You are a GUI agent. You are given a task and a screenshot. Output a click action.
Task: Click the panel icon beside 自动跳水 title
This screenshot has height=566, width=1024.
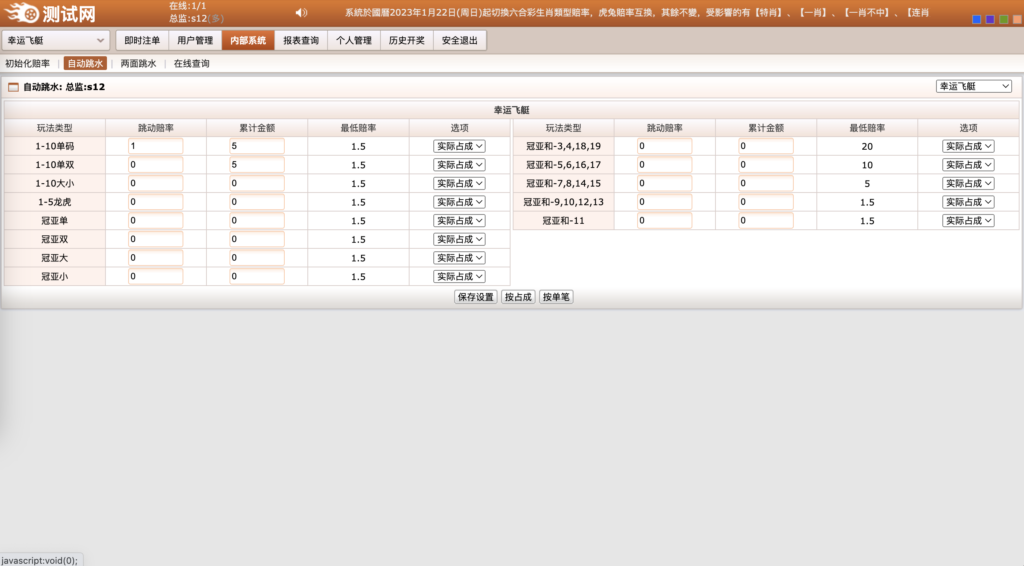coord(13,87)
